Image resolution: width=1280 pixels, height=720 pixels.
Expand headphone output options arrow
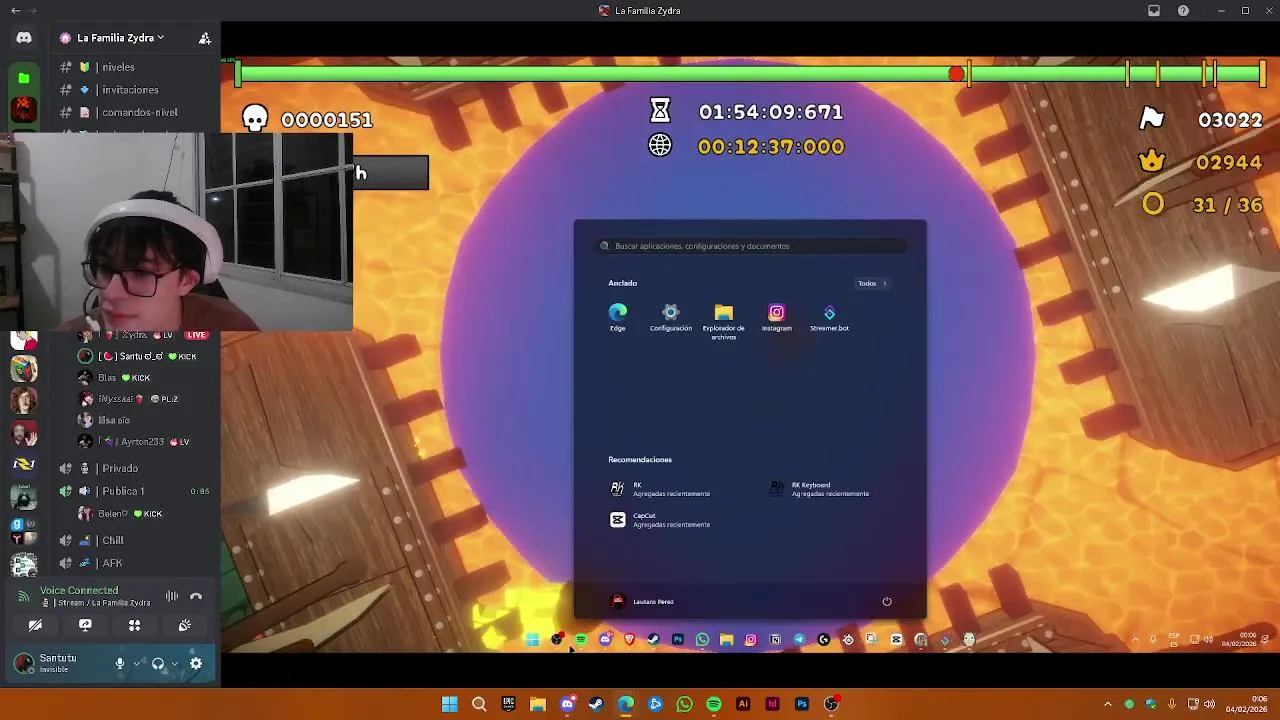click(174, 663)
